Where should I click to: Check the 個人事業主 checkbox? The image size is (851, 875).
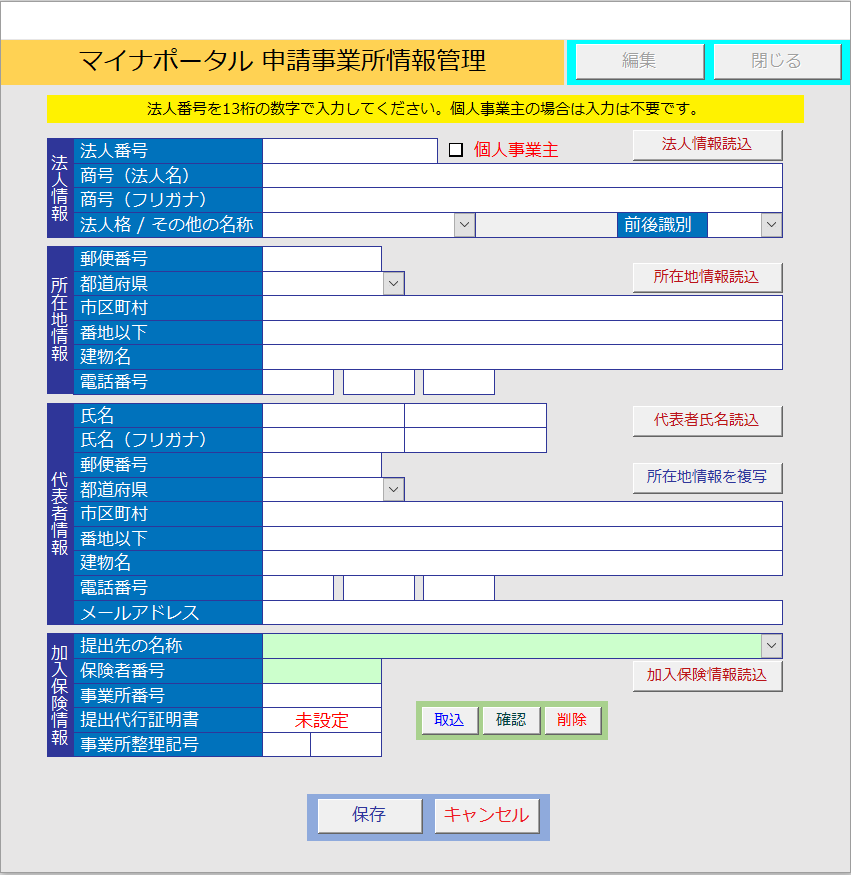tap(456, 150)
